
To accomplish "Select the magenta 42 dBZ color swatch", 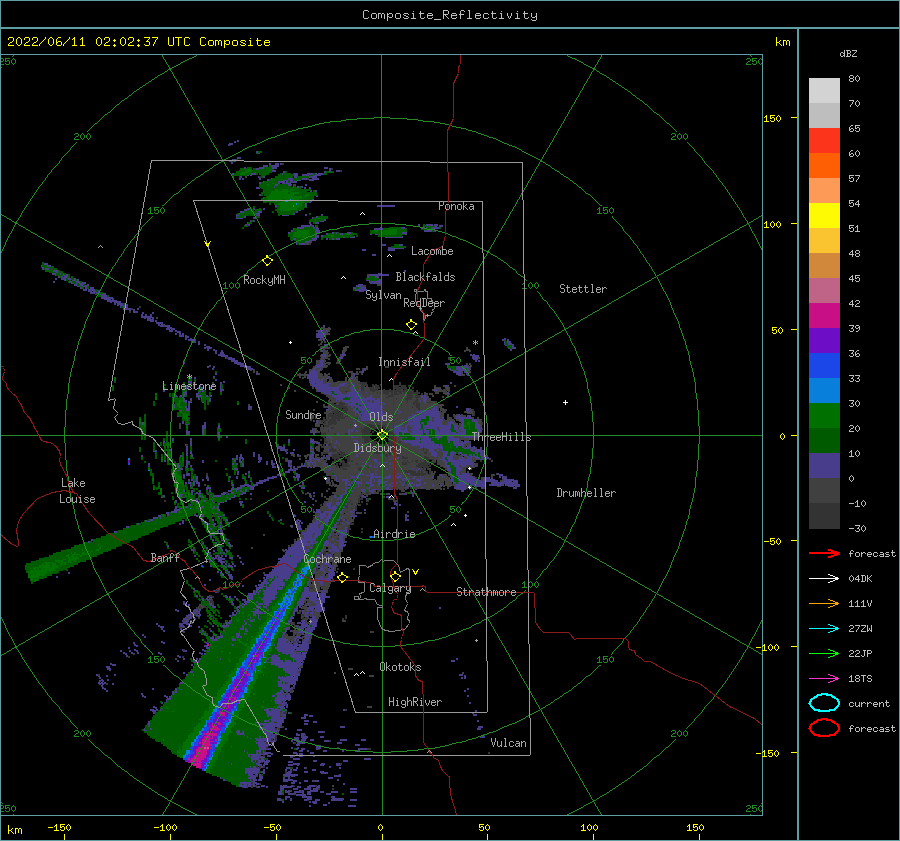I will [x=824, y=315].
